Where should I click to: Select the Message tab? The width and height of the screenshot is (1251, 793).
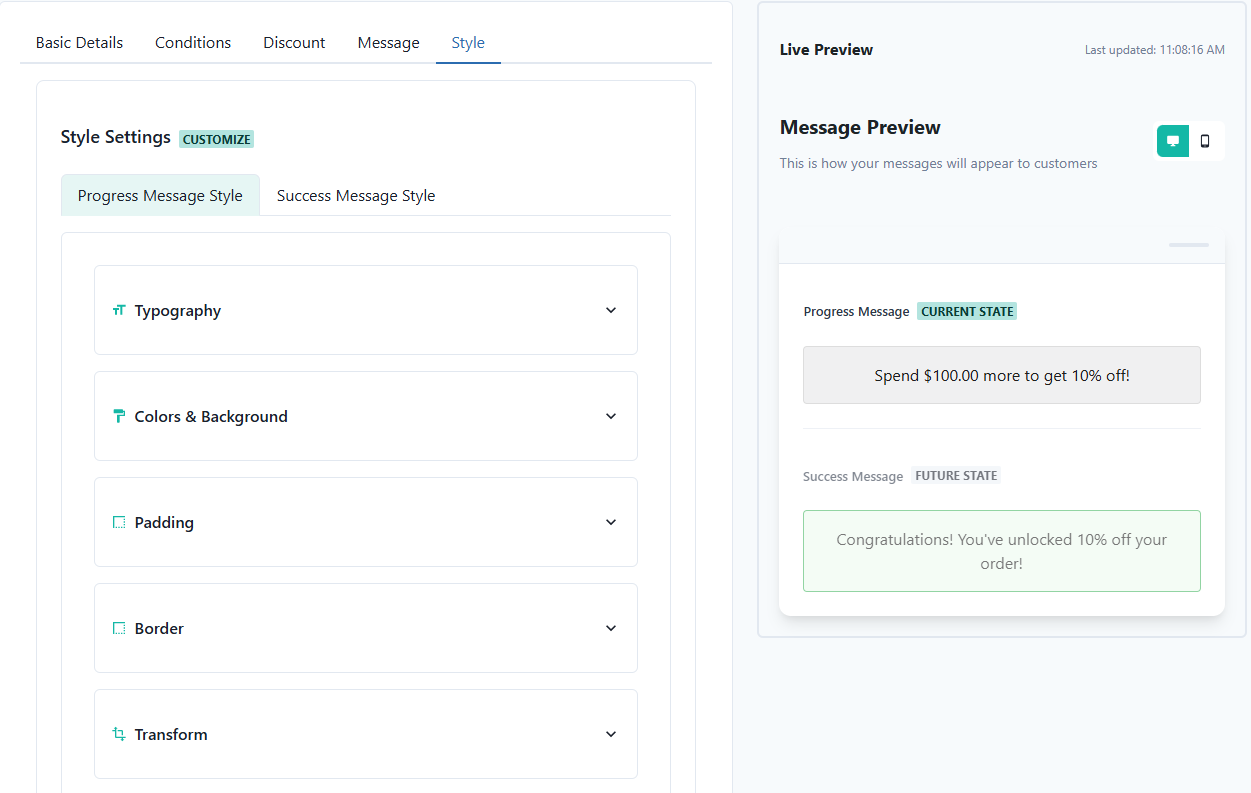tap(389, 43)
